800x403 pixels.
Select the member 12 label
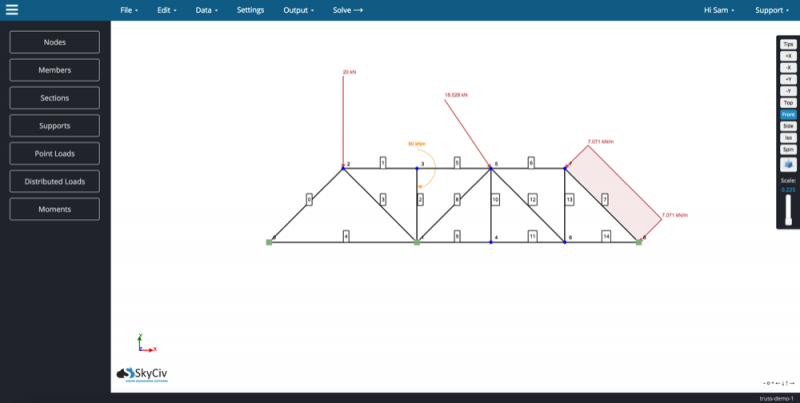532,200
